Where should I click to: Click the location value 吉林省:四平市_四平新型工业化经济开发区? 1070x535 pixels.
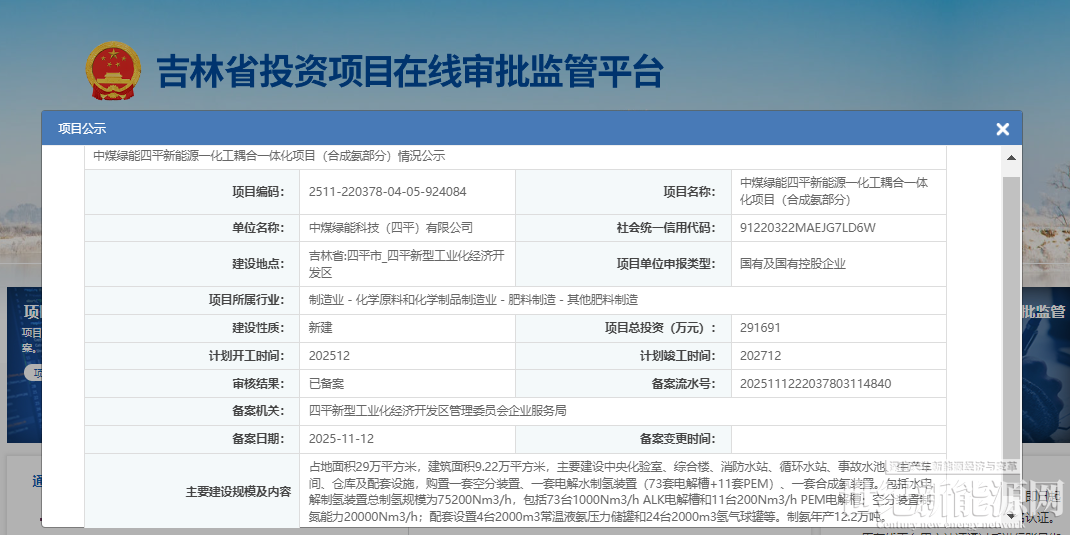pos(407,264)
